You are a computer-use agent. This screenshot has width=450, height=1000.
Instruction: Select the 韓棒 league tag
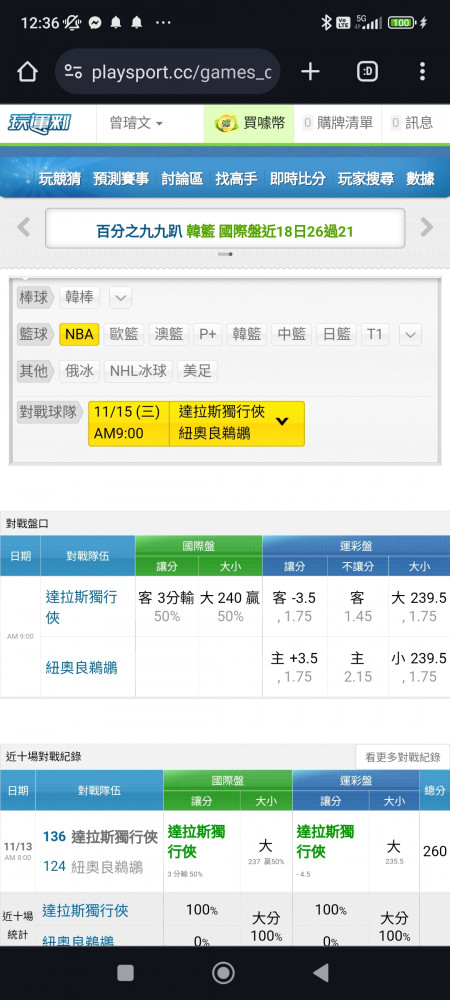click(79, 297)
